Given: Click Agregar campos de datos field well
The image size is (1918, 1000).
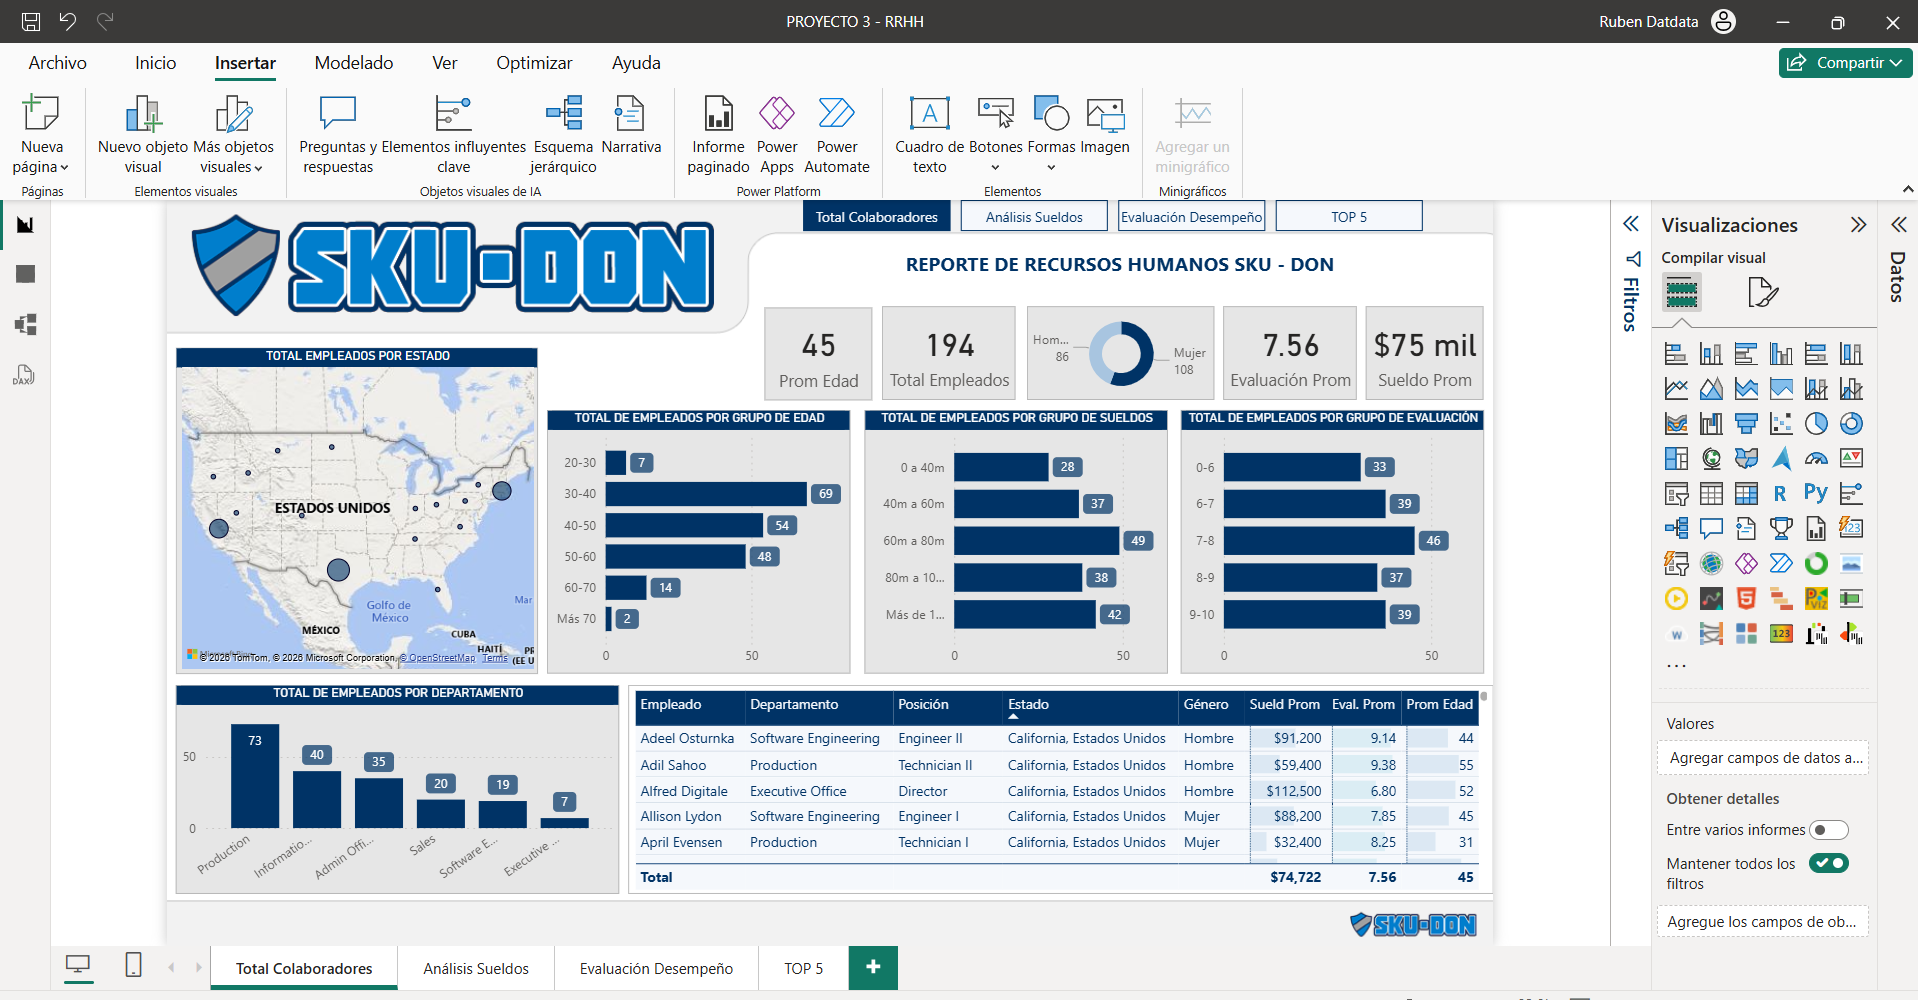Looking at the screenshot, I should click(x=1763, y=758).
